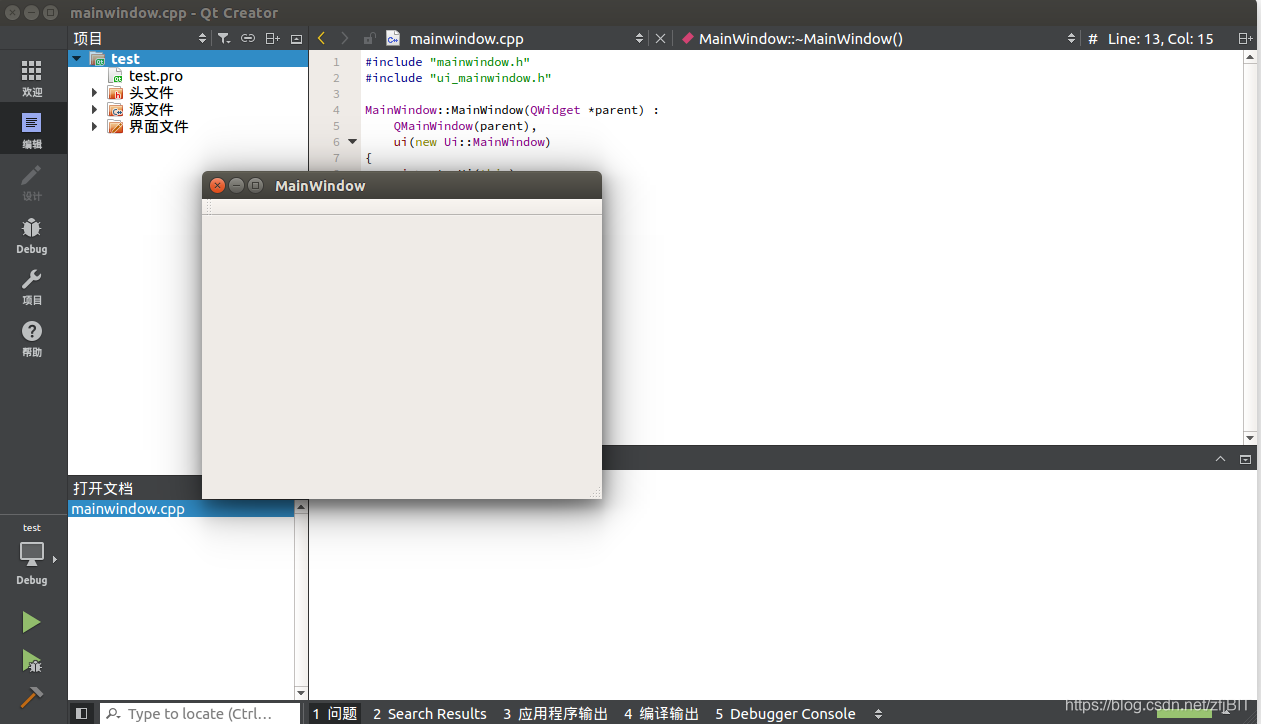
Task: Switch to Debug mode using the bug icon
Action: coord(31,232)
